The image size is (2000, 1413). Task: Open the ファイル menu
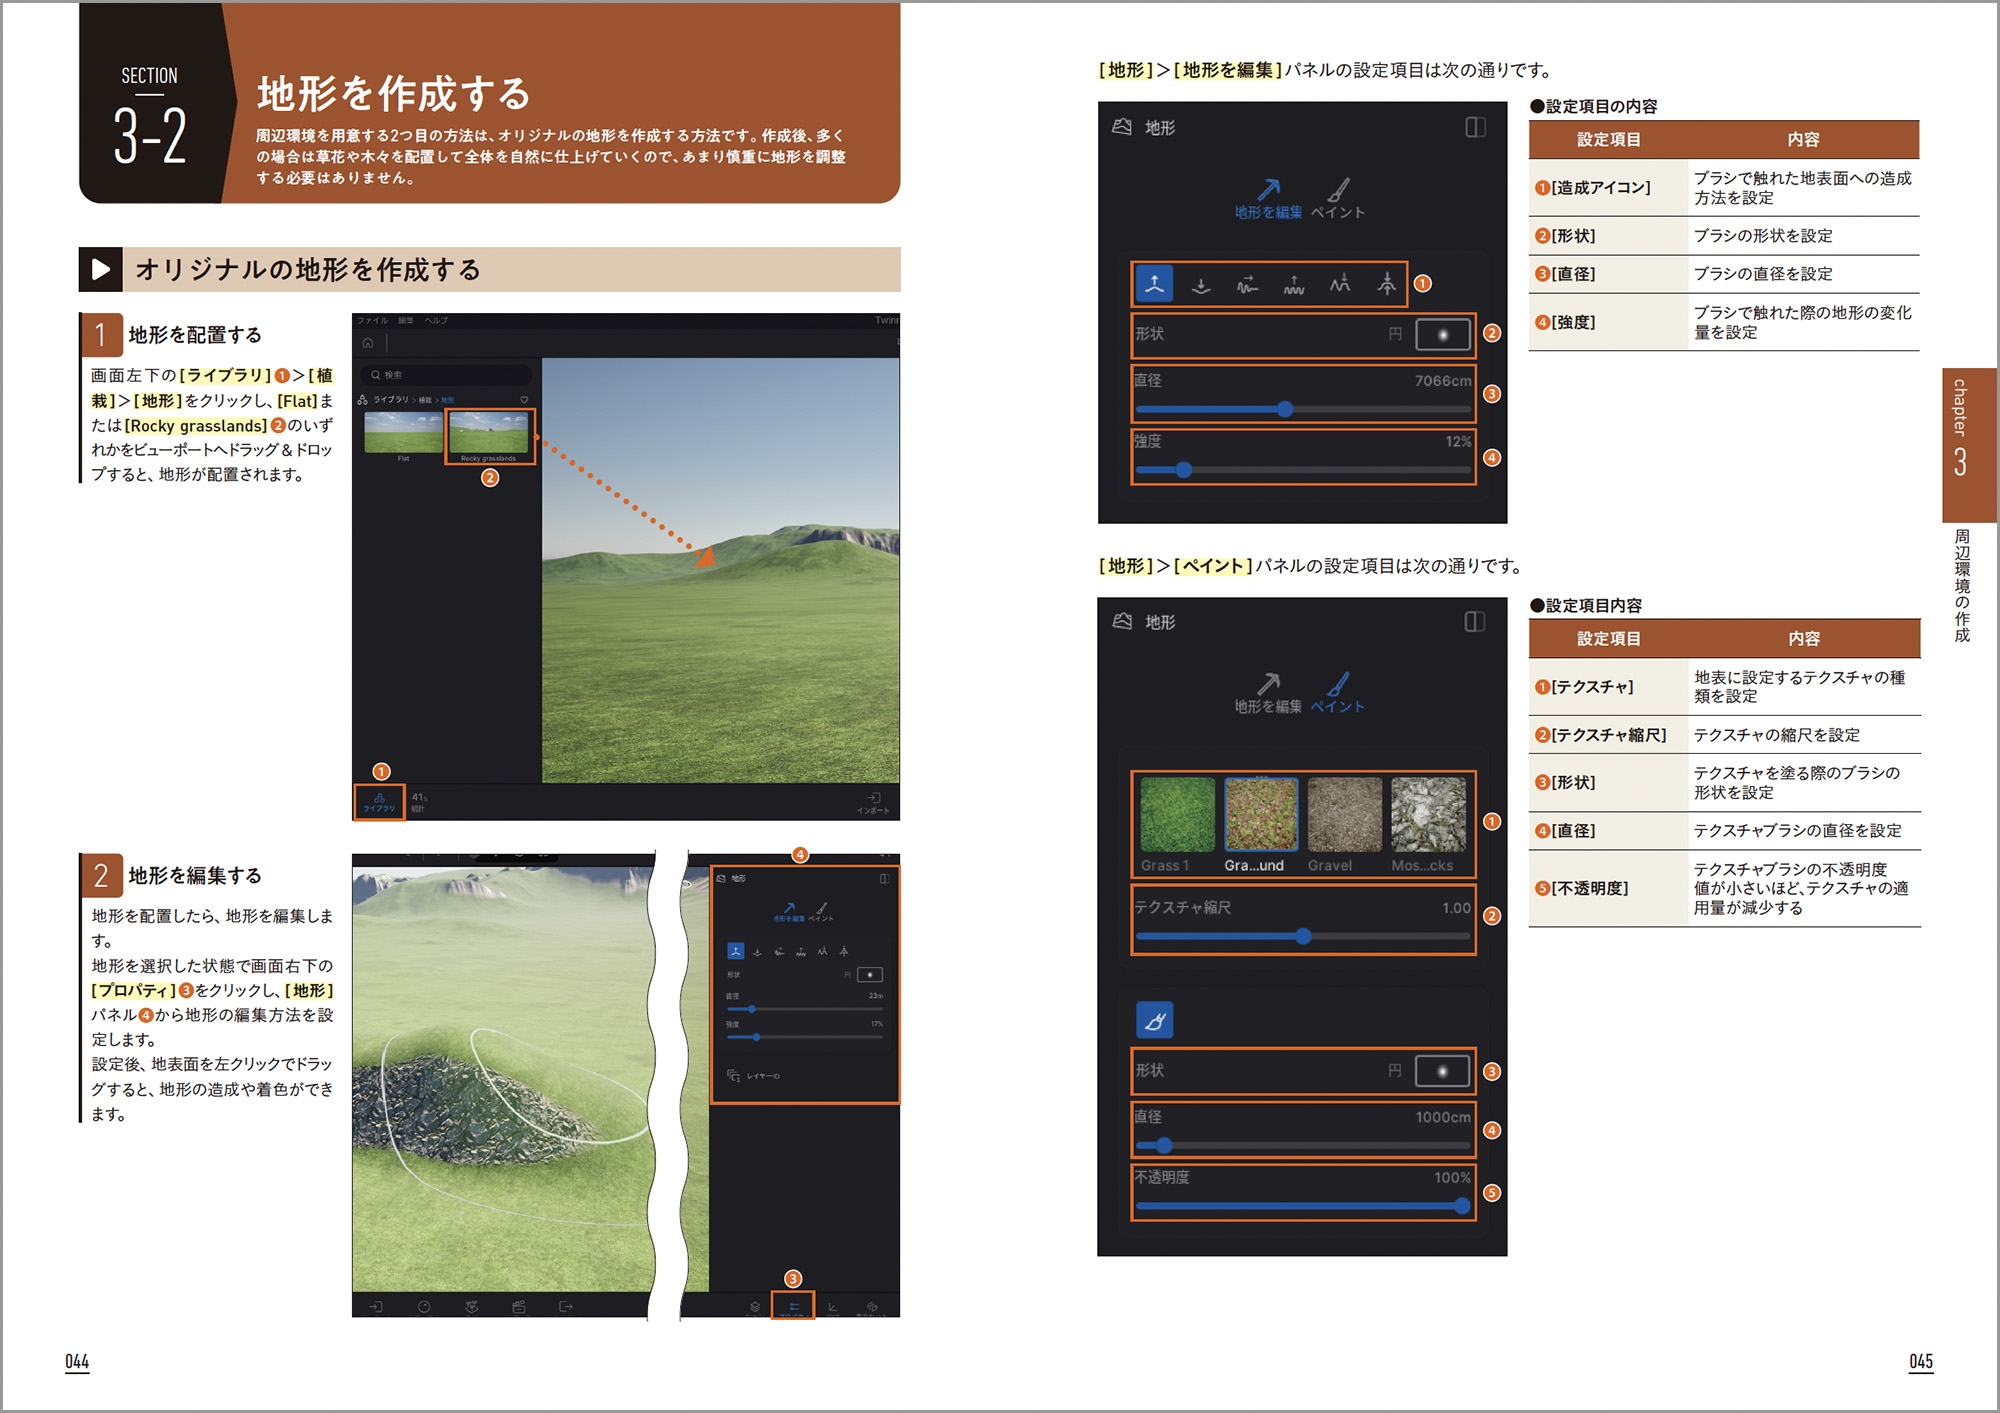[373, 321]
